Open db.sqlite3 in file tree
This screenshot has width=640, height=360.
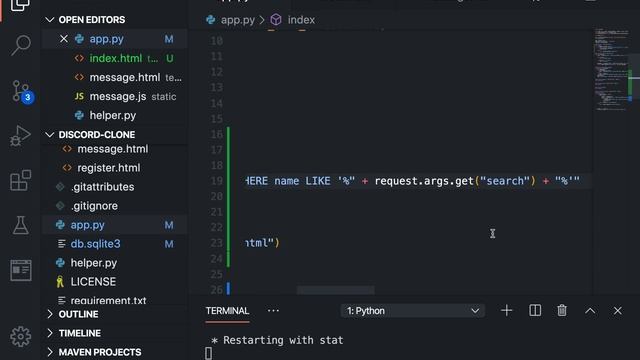96,244
